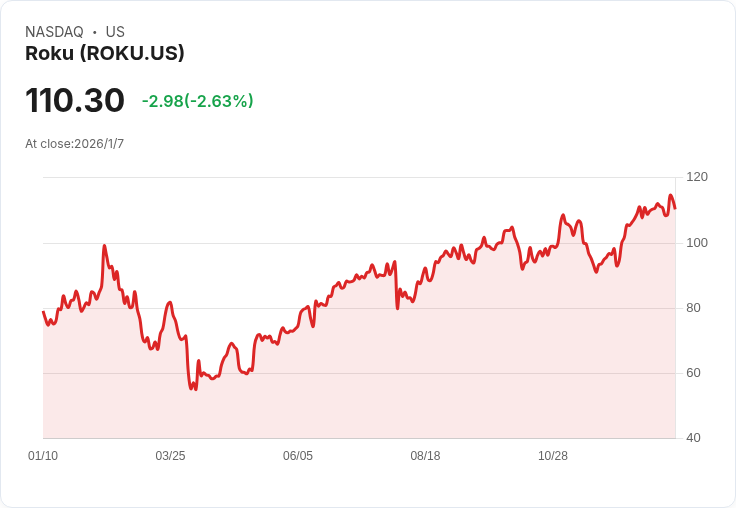Select the 03/25 date on the x-axis
This screenshot has width=736, height=508.
pos(170,456)
